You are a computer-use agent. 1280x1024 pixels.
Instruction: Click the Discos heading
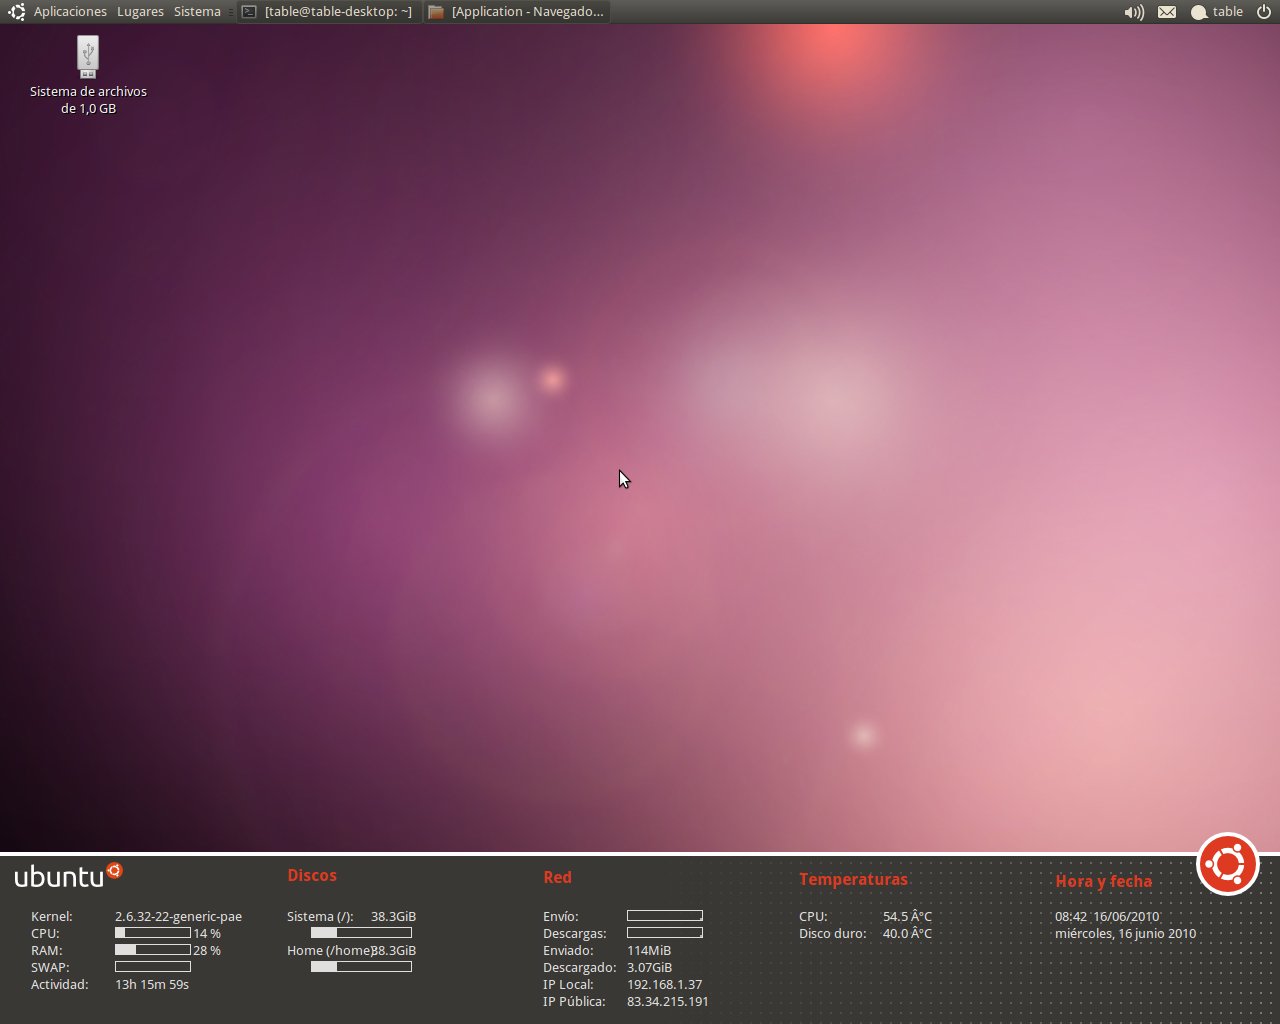click(x=312, y=875)
